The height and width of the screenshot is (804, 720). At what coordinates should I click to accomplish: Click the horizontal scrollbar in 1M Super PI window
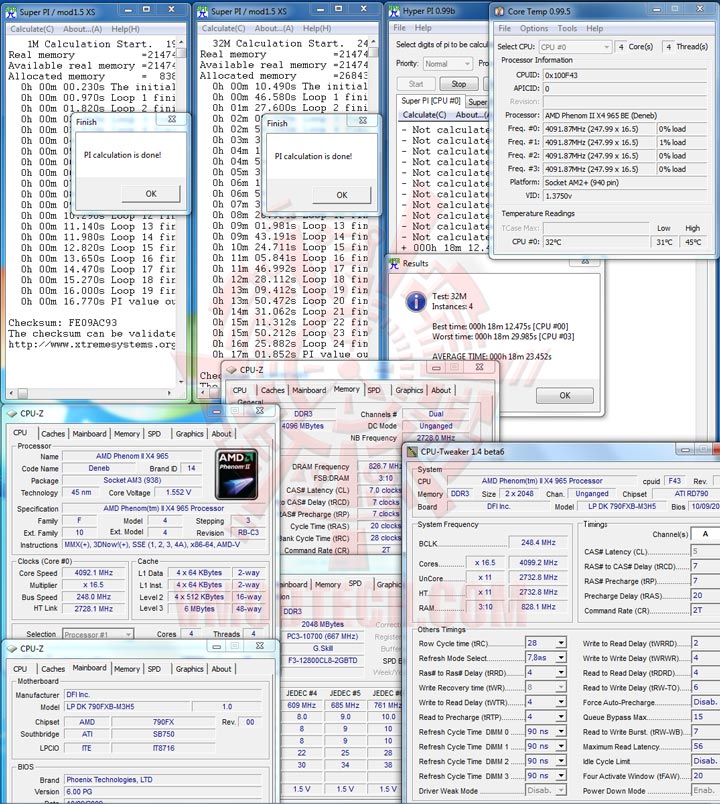click(90, 393)
